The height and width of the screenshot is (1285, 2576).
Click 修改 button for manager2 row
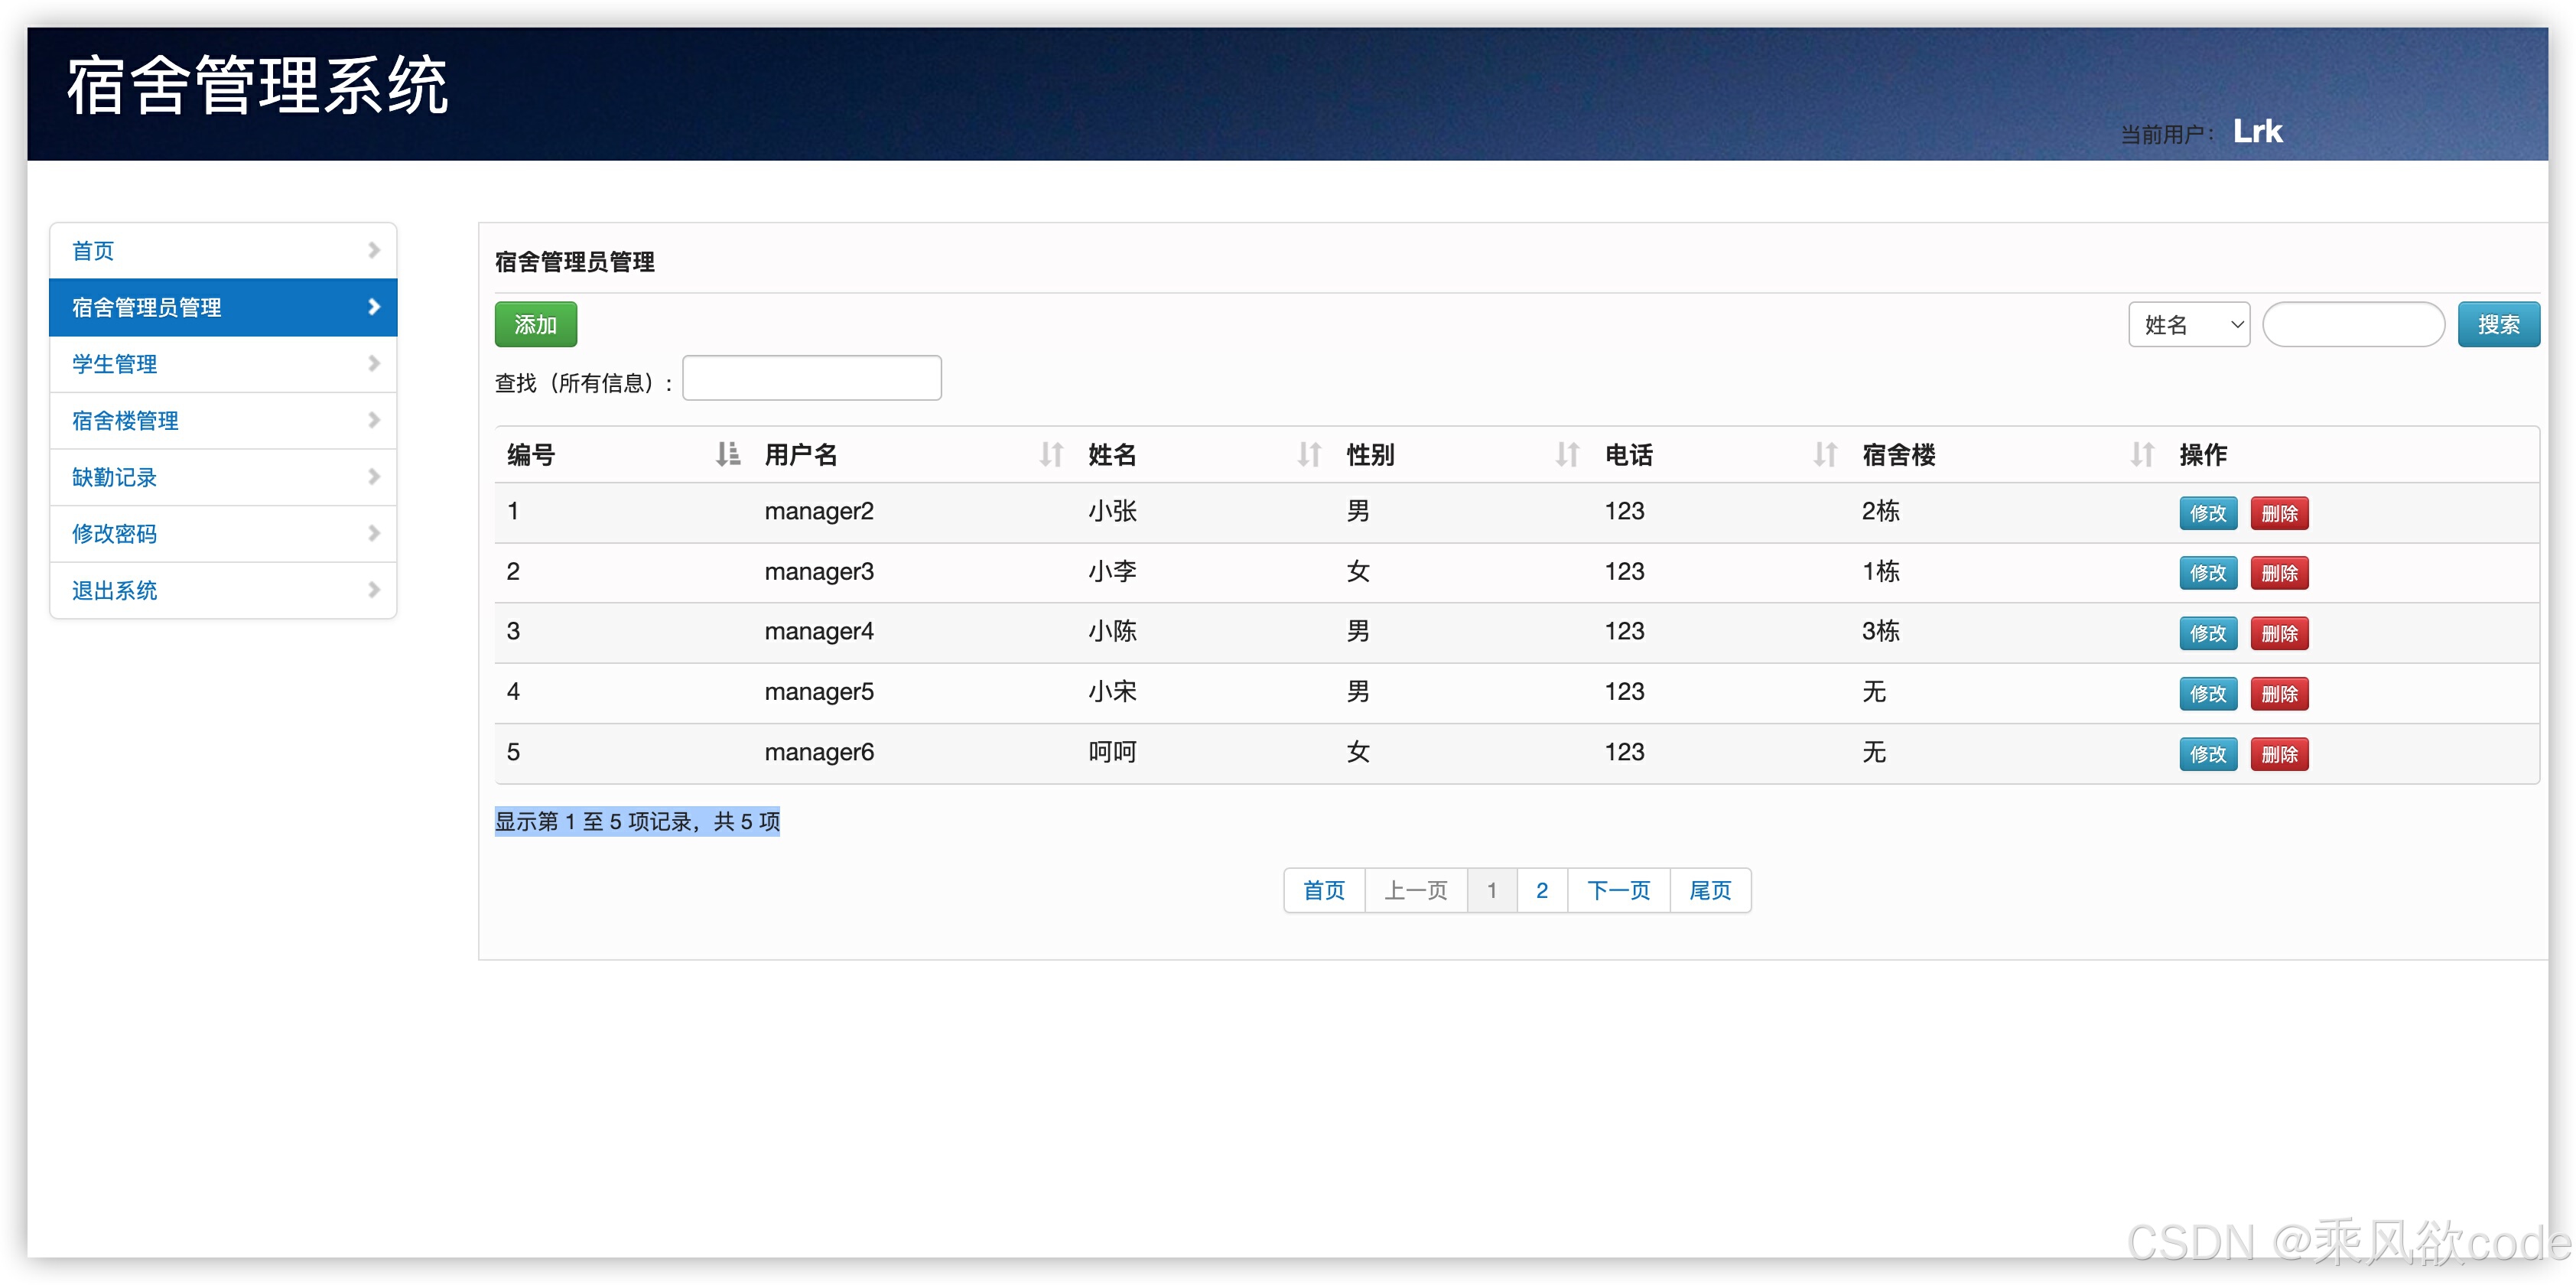click(2207, 514)
